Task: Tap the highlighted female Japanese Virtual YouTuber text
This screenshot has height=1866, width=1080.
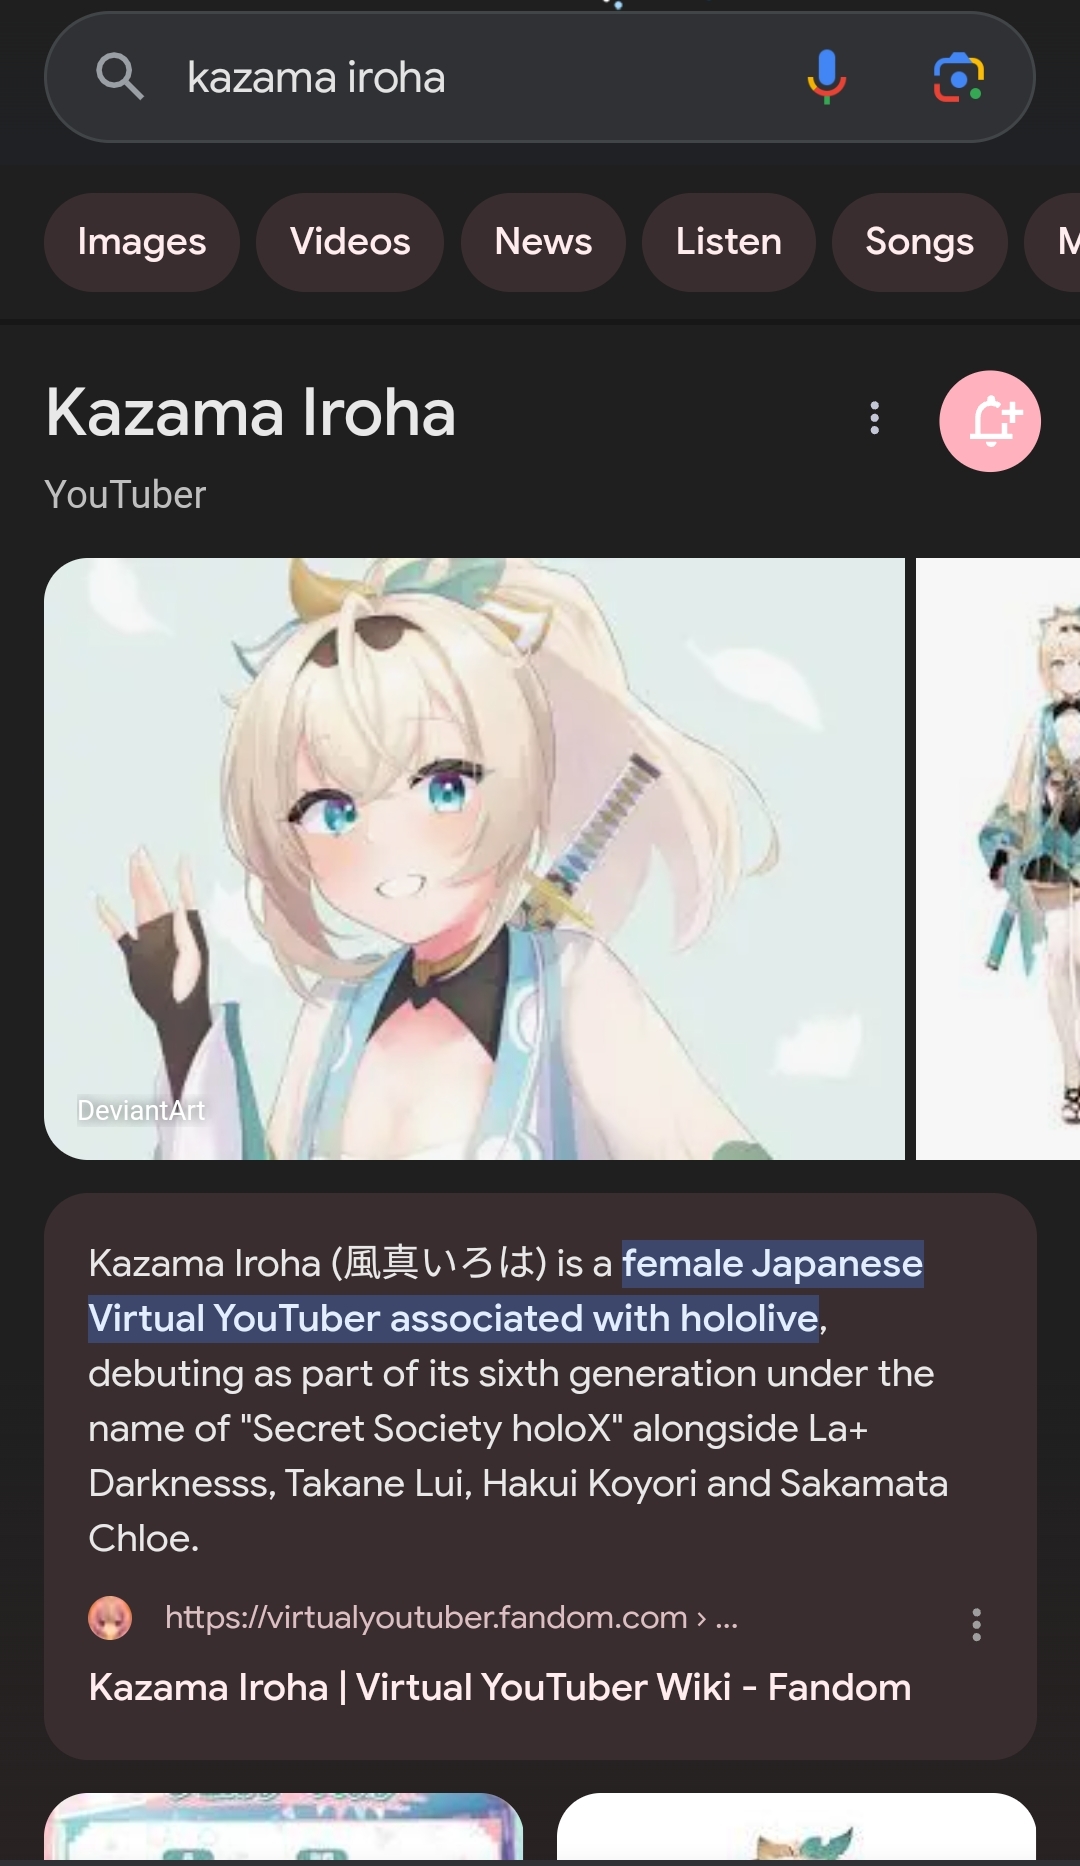Action: (506, 1291)
